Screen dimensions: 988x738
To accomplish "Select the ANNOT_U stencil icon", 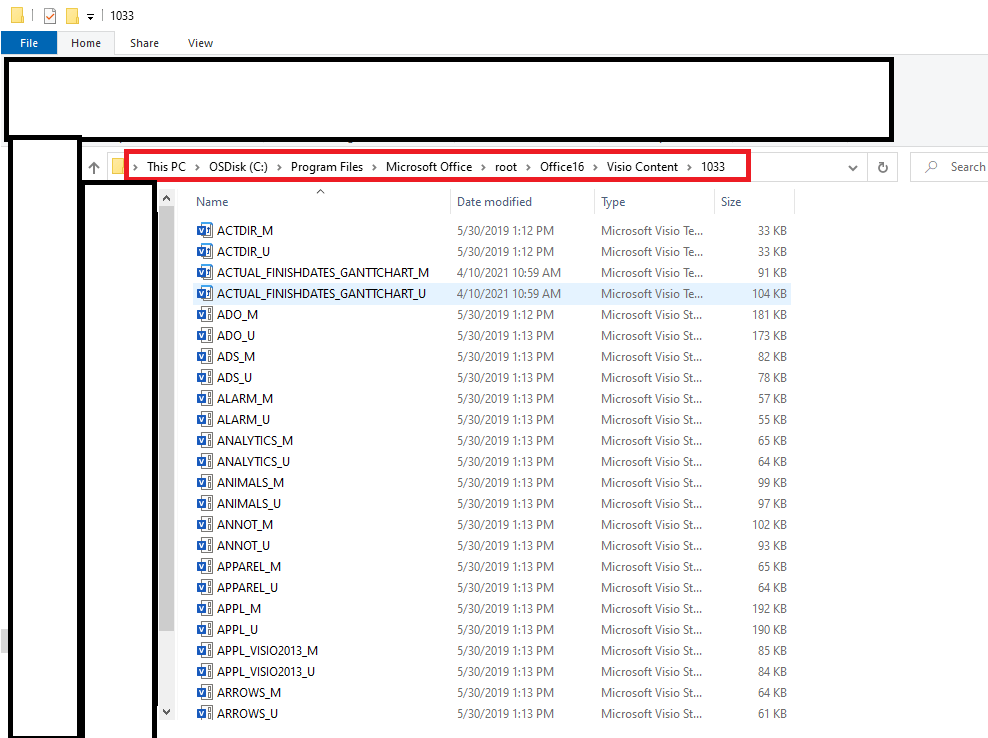I will point(204,546).
